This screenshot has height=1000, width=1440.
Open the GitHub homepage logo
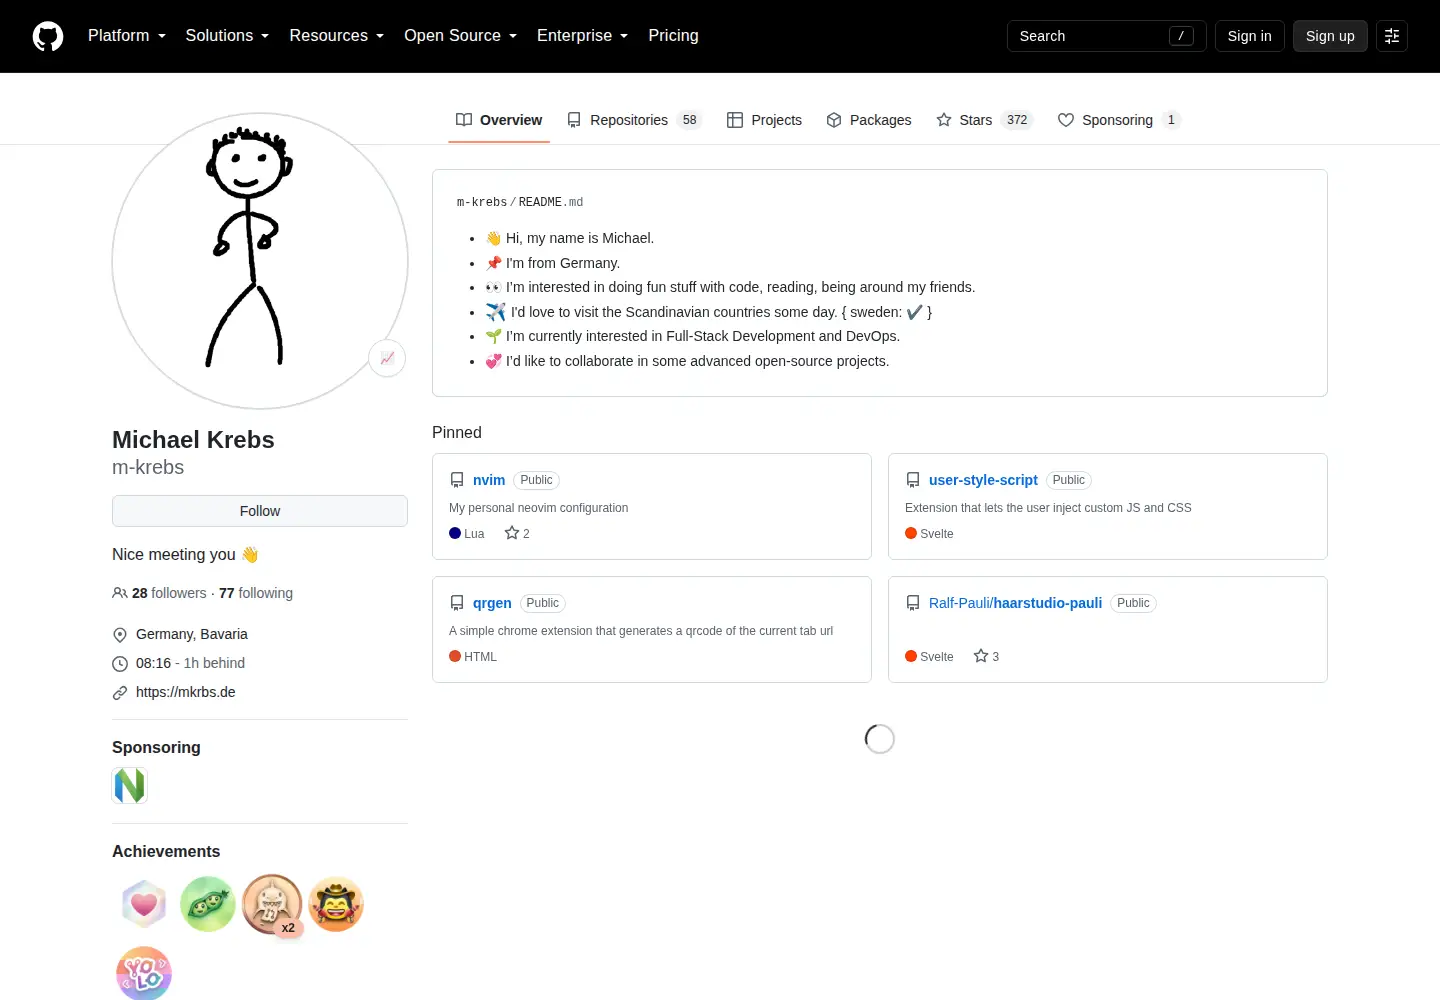[x=48, y=36]
